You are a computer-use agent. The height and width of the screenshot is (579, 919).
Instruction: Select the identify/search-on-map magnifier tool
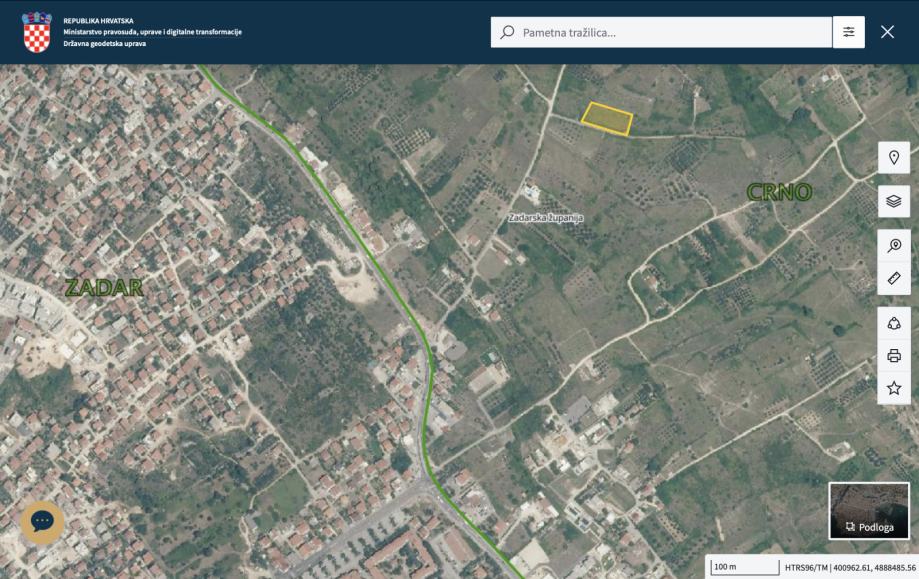click(893, 245)
